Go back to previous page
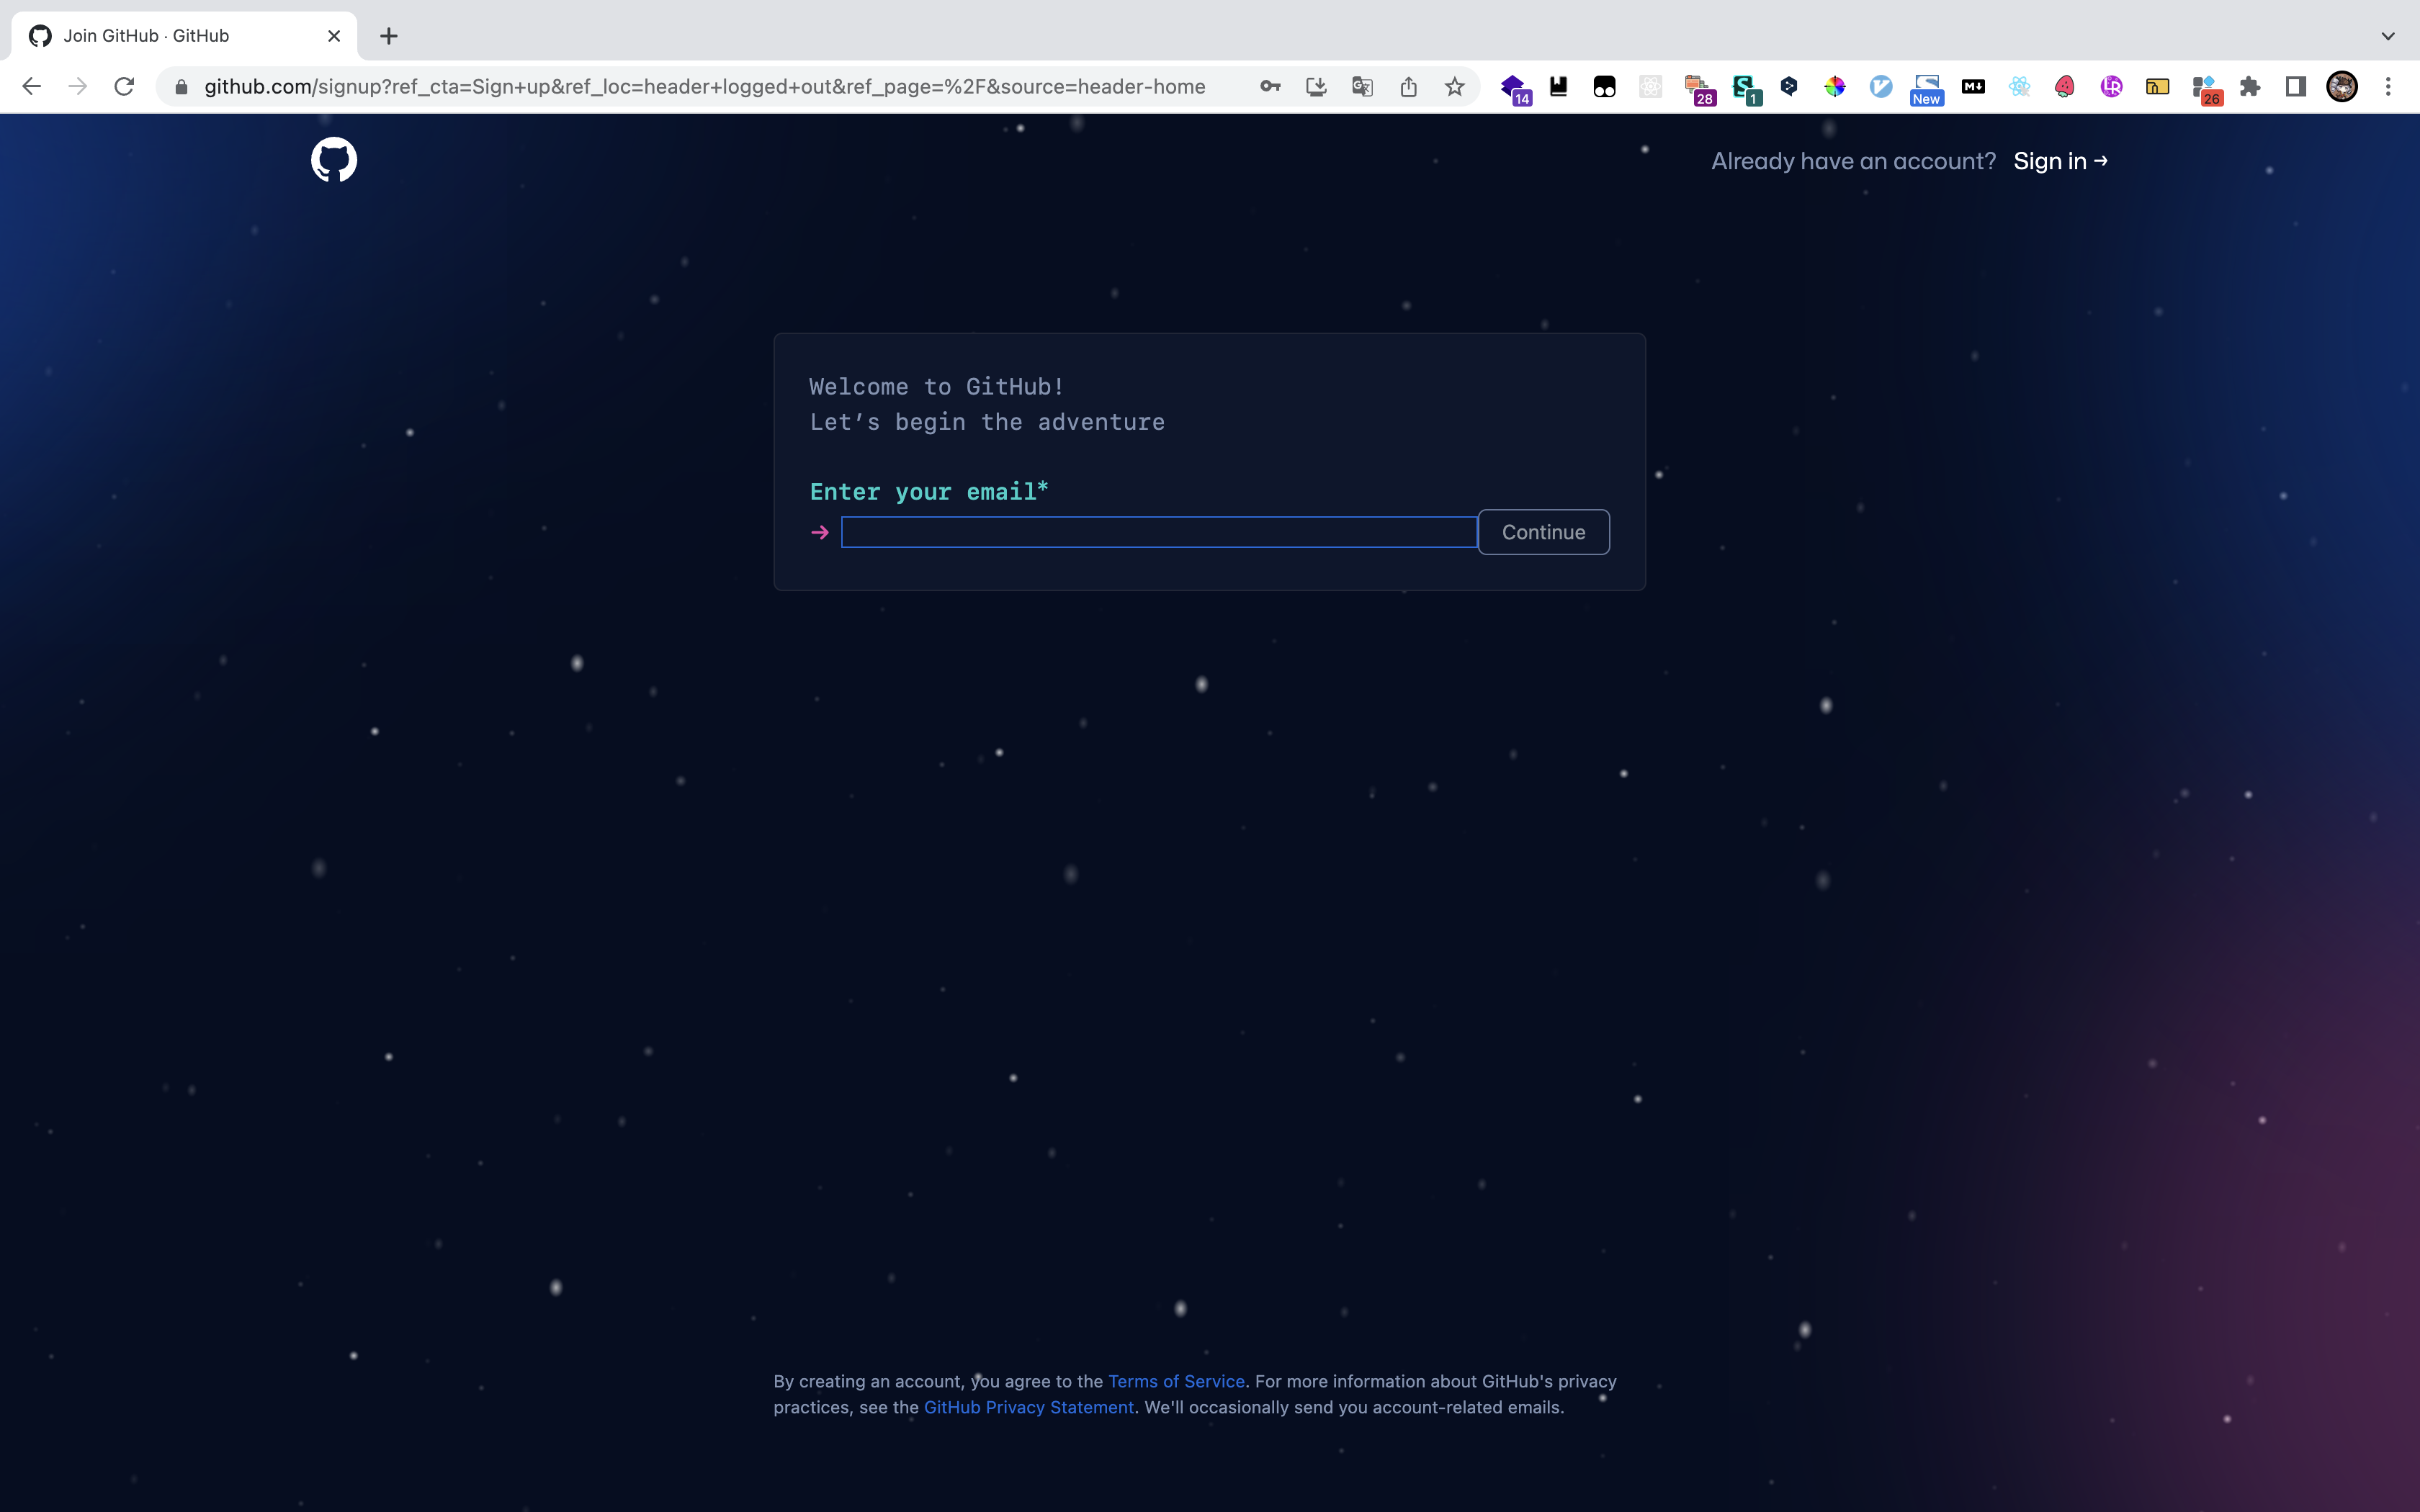The width and height of the screenshot is (2420, 1512). [32, 87]
